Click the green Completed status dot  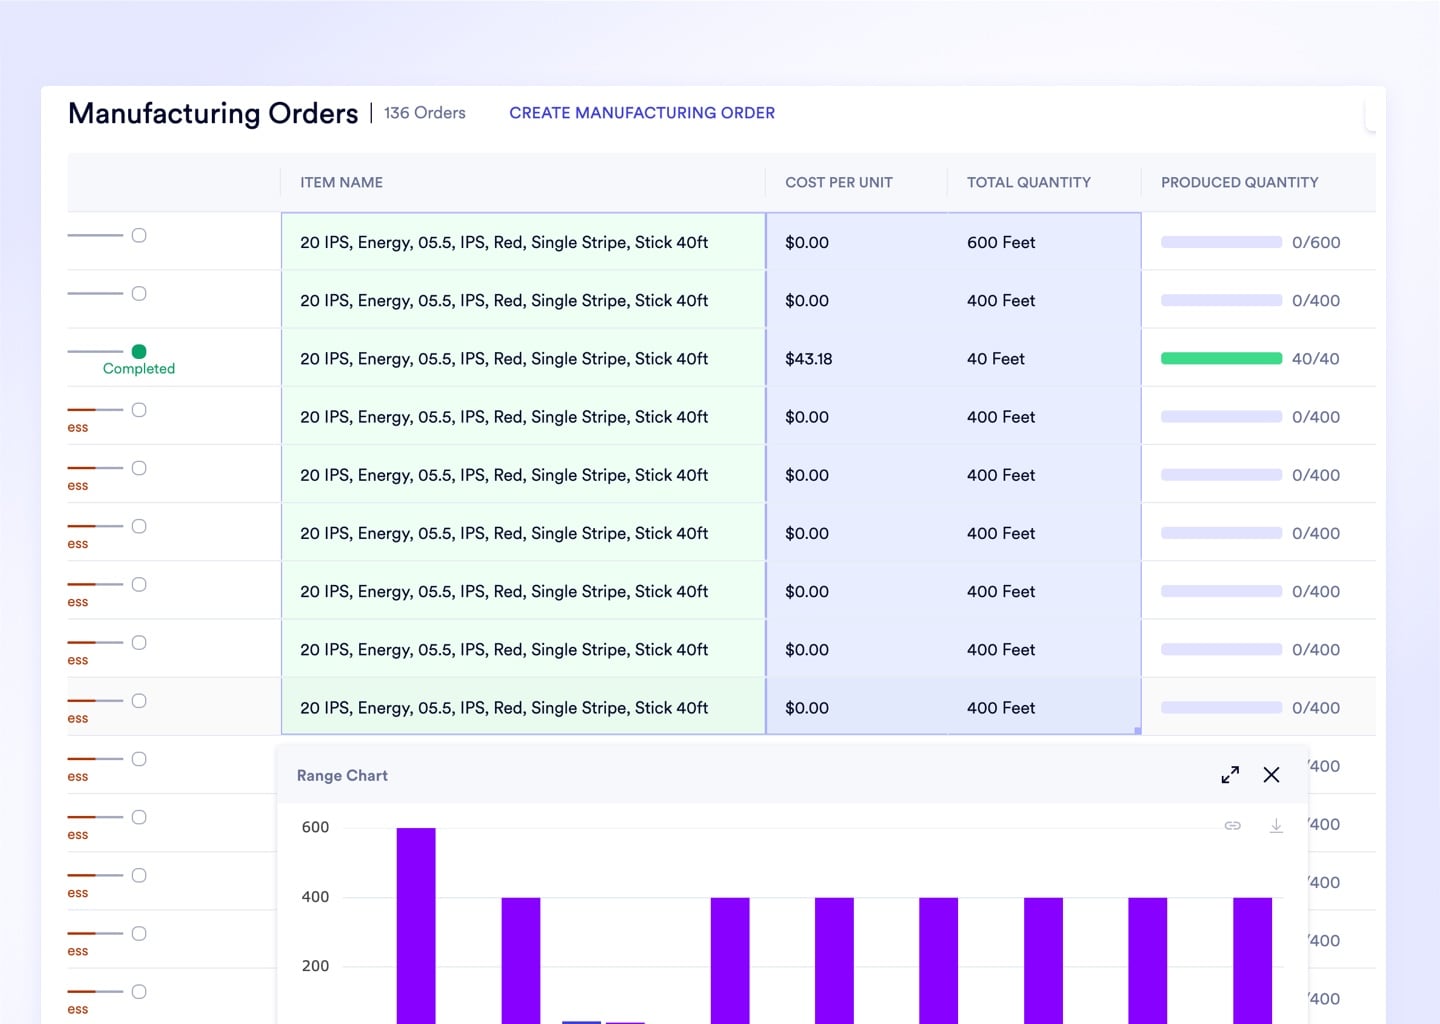[x=139, y=351]
